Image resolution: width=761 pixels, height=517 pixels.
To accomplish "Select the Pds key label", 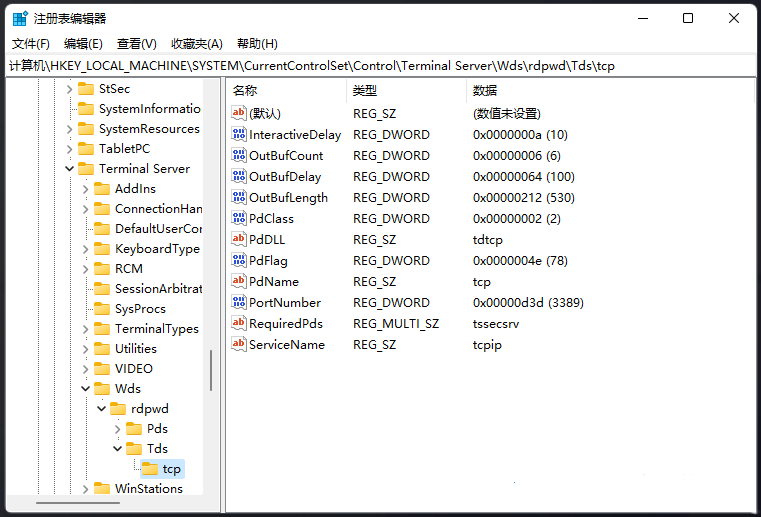I will tap(157, 429).
